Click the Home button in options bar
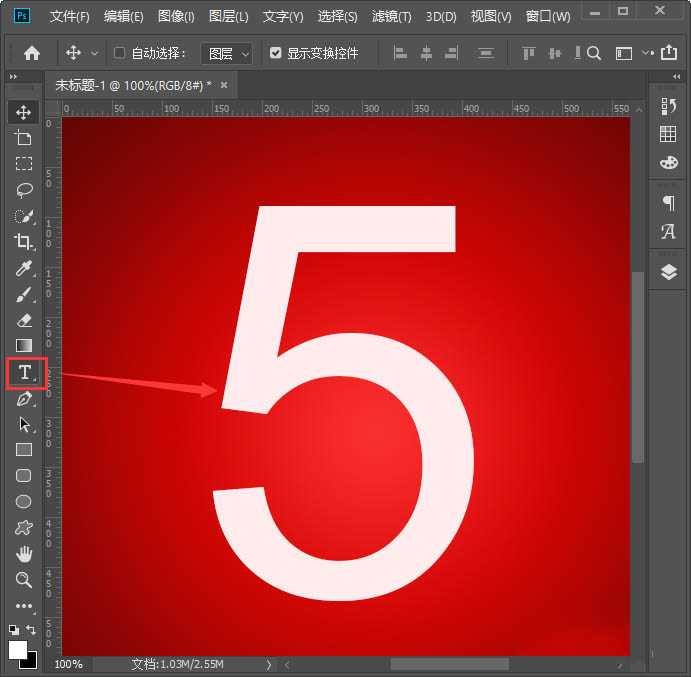Screen dimensions: 691x677 32,53
